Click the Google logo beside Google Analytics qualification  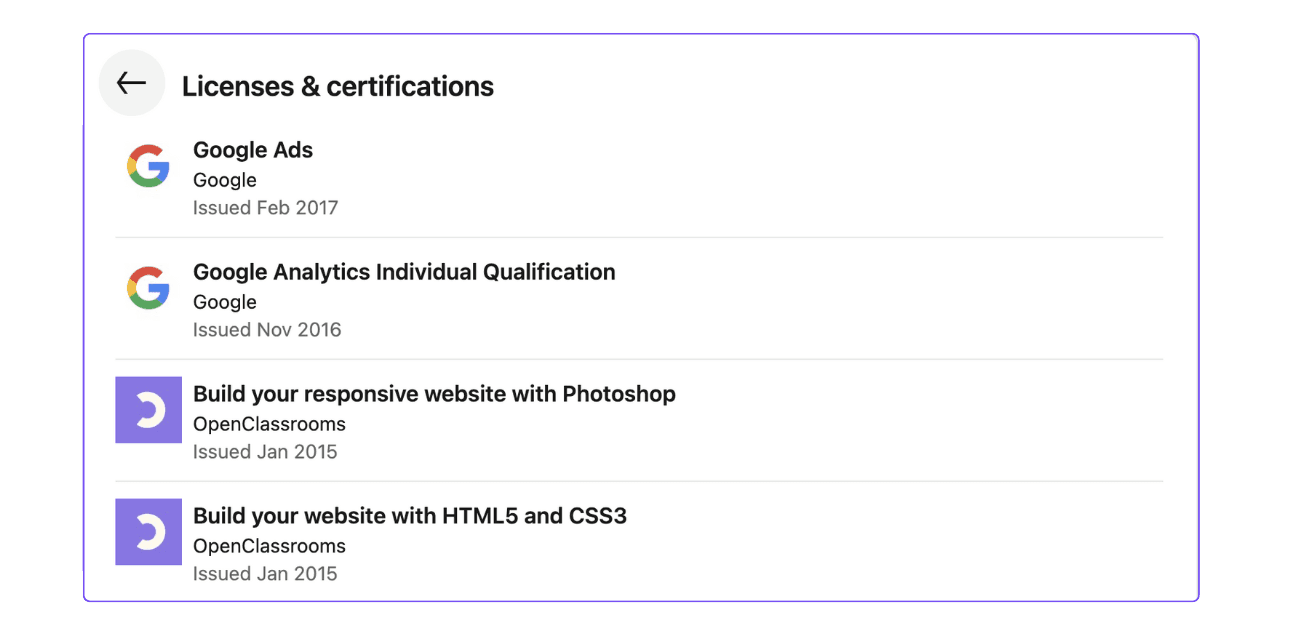148,288
